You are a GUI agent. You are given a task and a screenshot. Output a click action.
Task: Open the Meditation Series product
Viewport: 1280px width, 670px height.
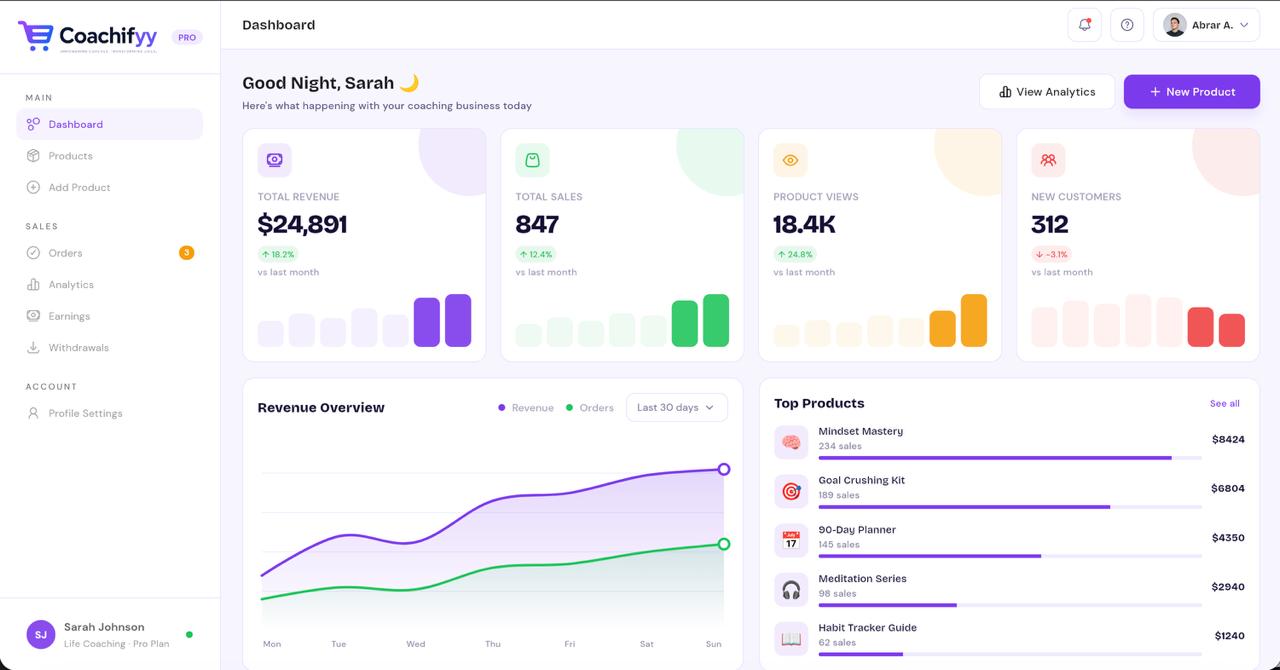[x=863, y=579]
